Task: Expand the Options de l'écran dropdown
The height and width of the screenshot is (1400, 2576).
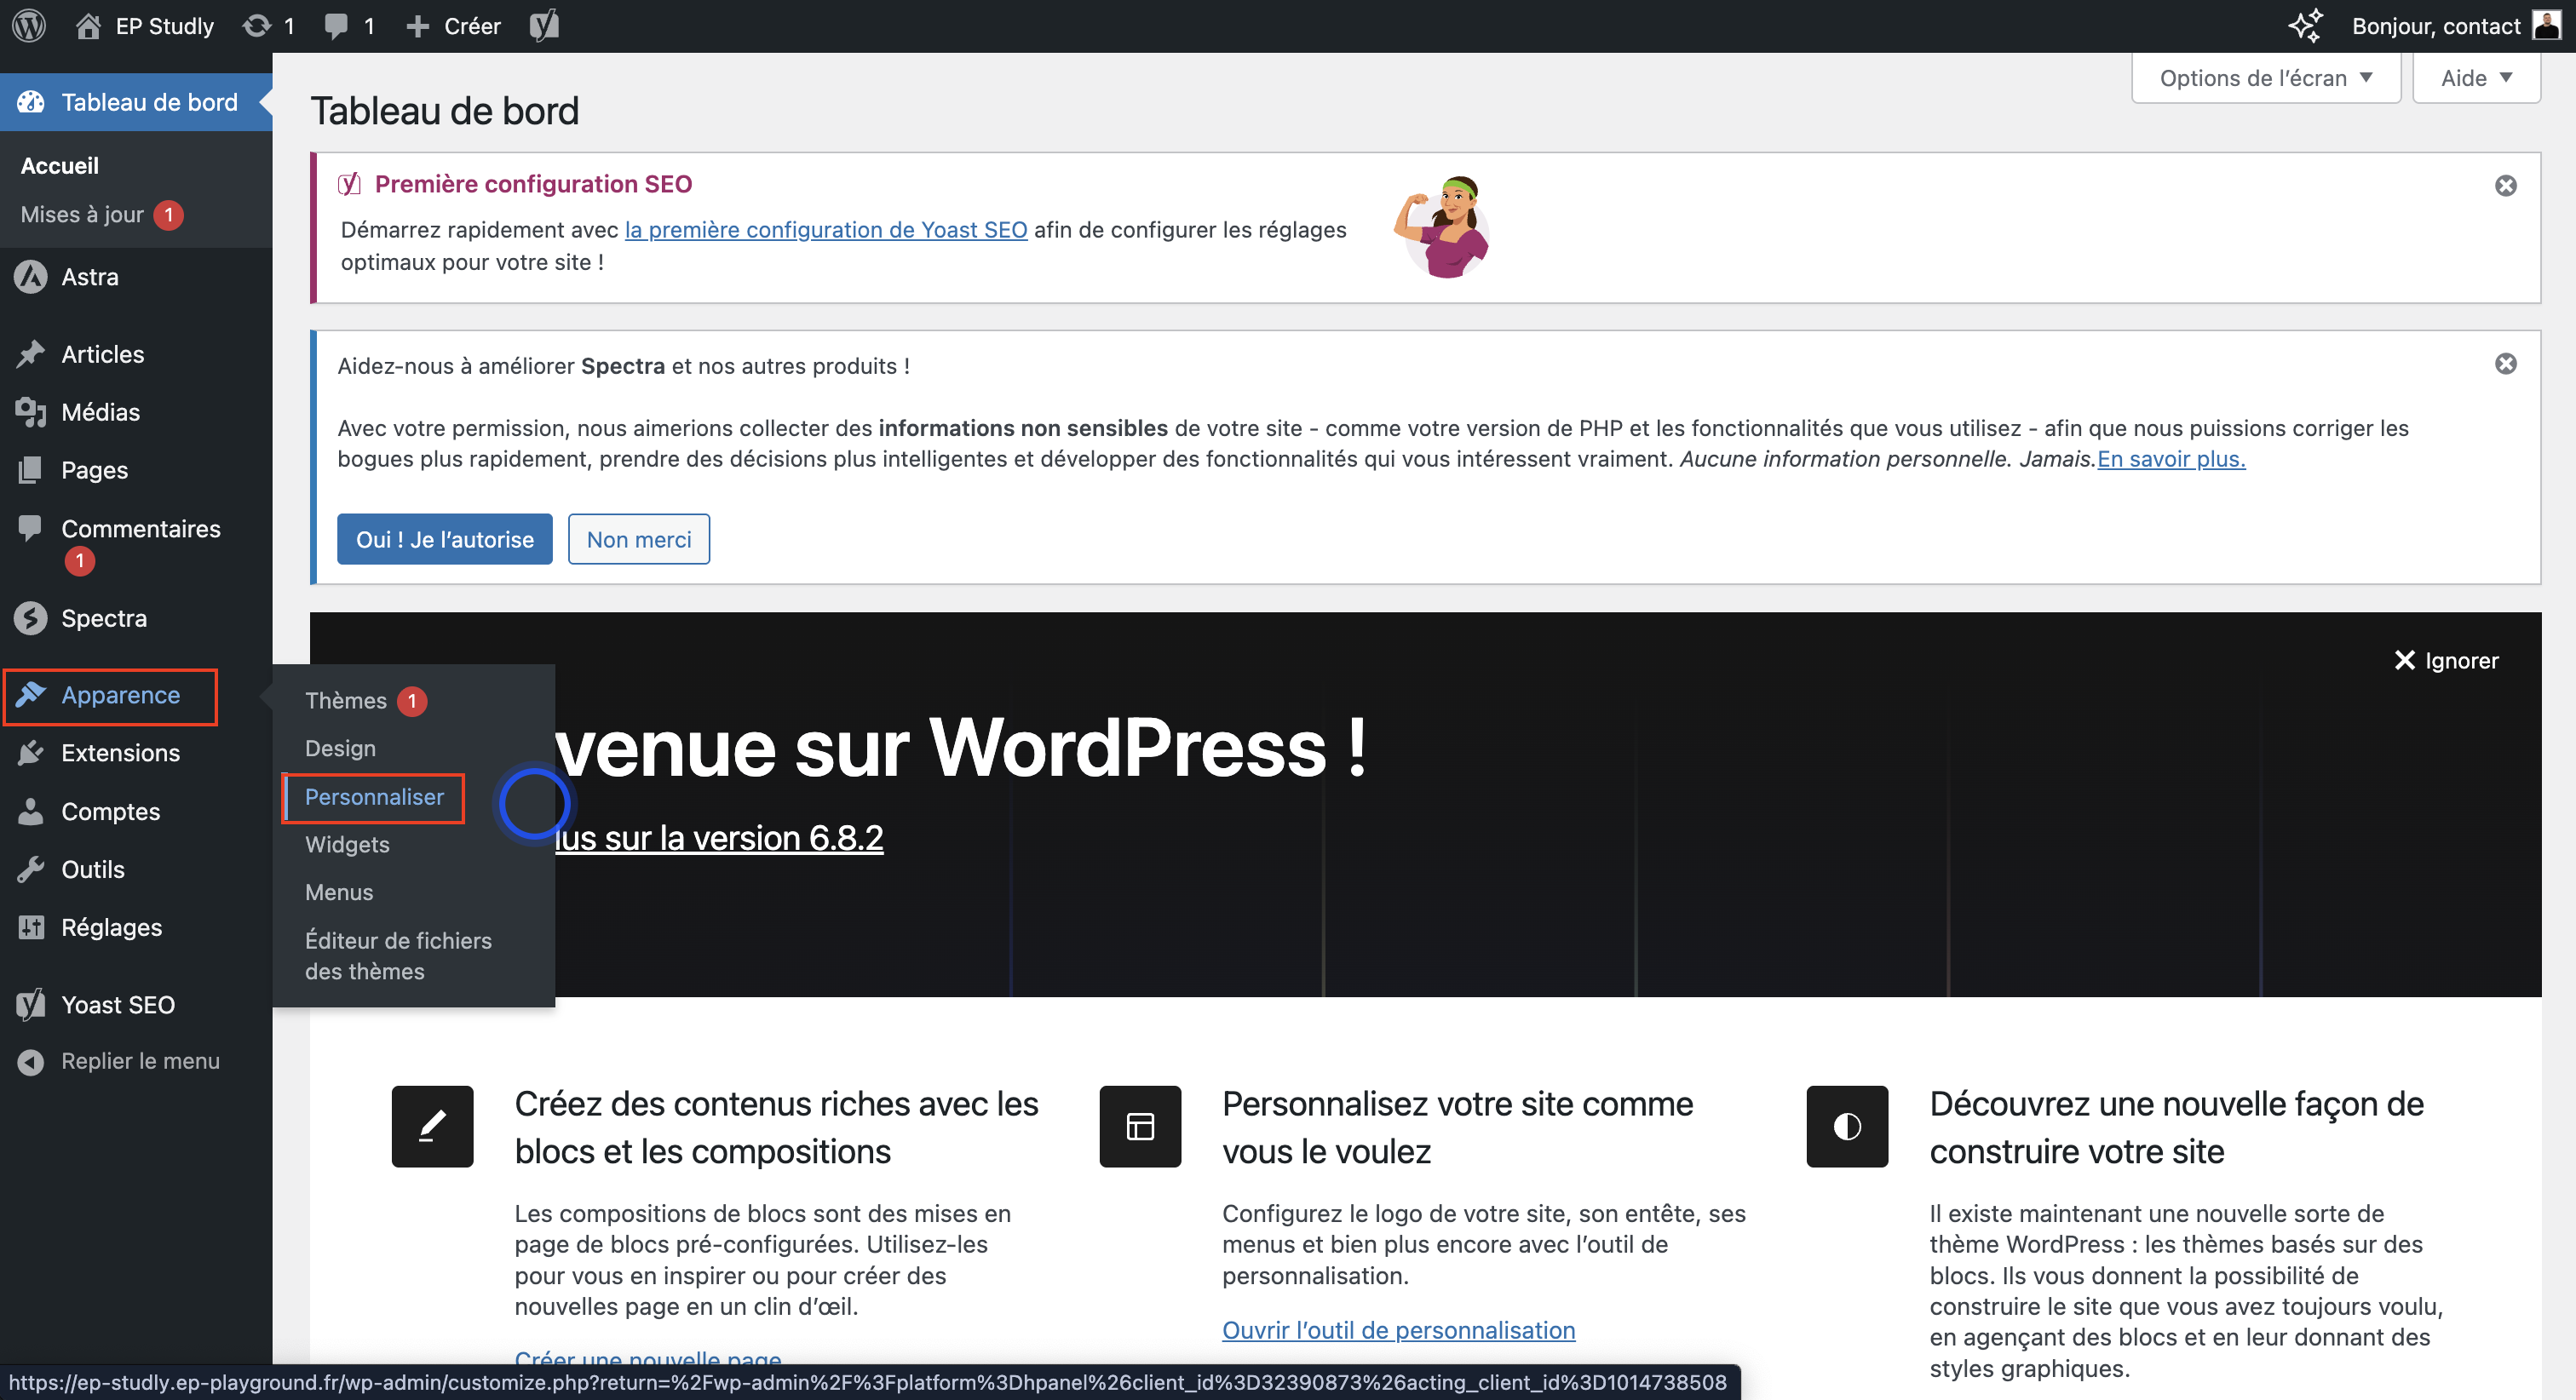Action: (x=2265, y=78)
